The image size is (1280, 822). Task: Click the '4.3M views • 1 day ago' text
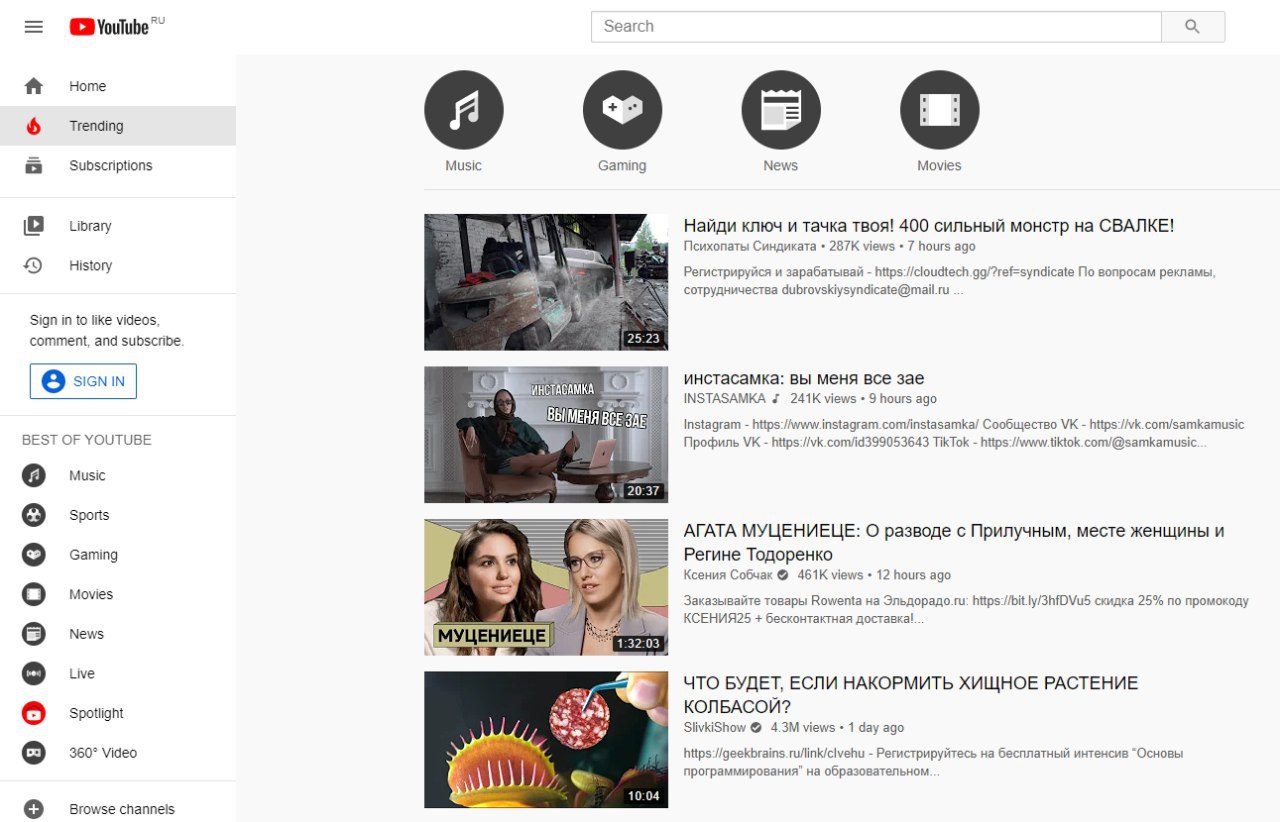point(837,727)
